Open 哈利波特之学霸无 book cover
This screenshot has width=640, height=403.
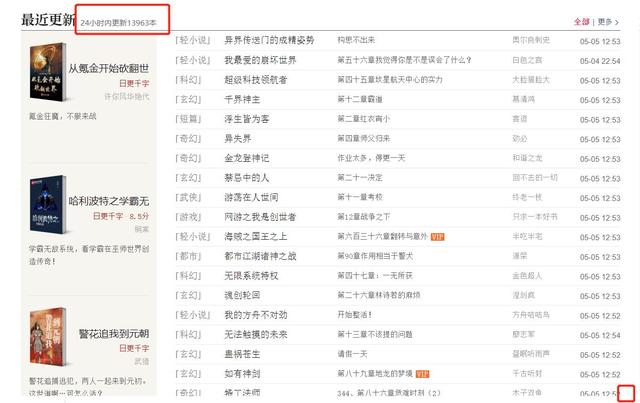[48, 205]
